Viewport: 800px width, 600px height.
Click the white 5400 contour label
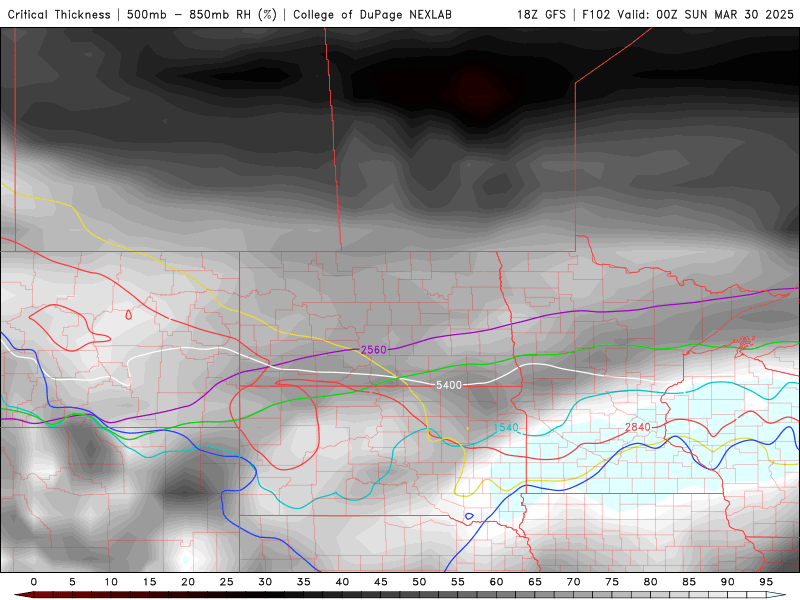(448, 385)
